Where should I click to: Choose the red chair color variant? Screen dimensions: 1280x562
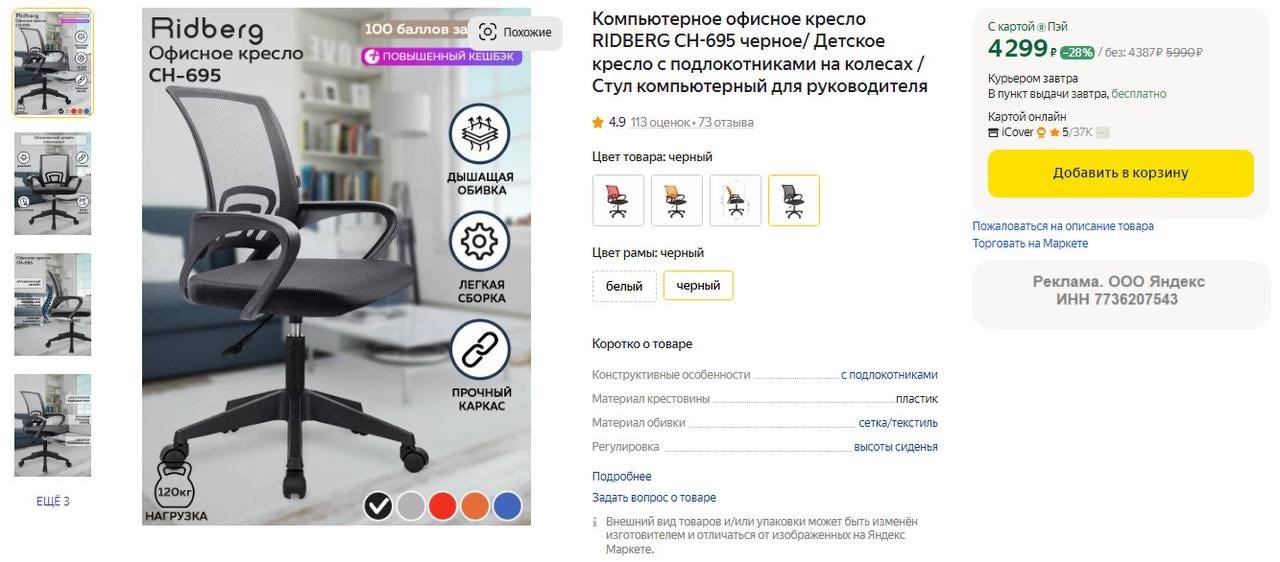[617, 200]
